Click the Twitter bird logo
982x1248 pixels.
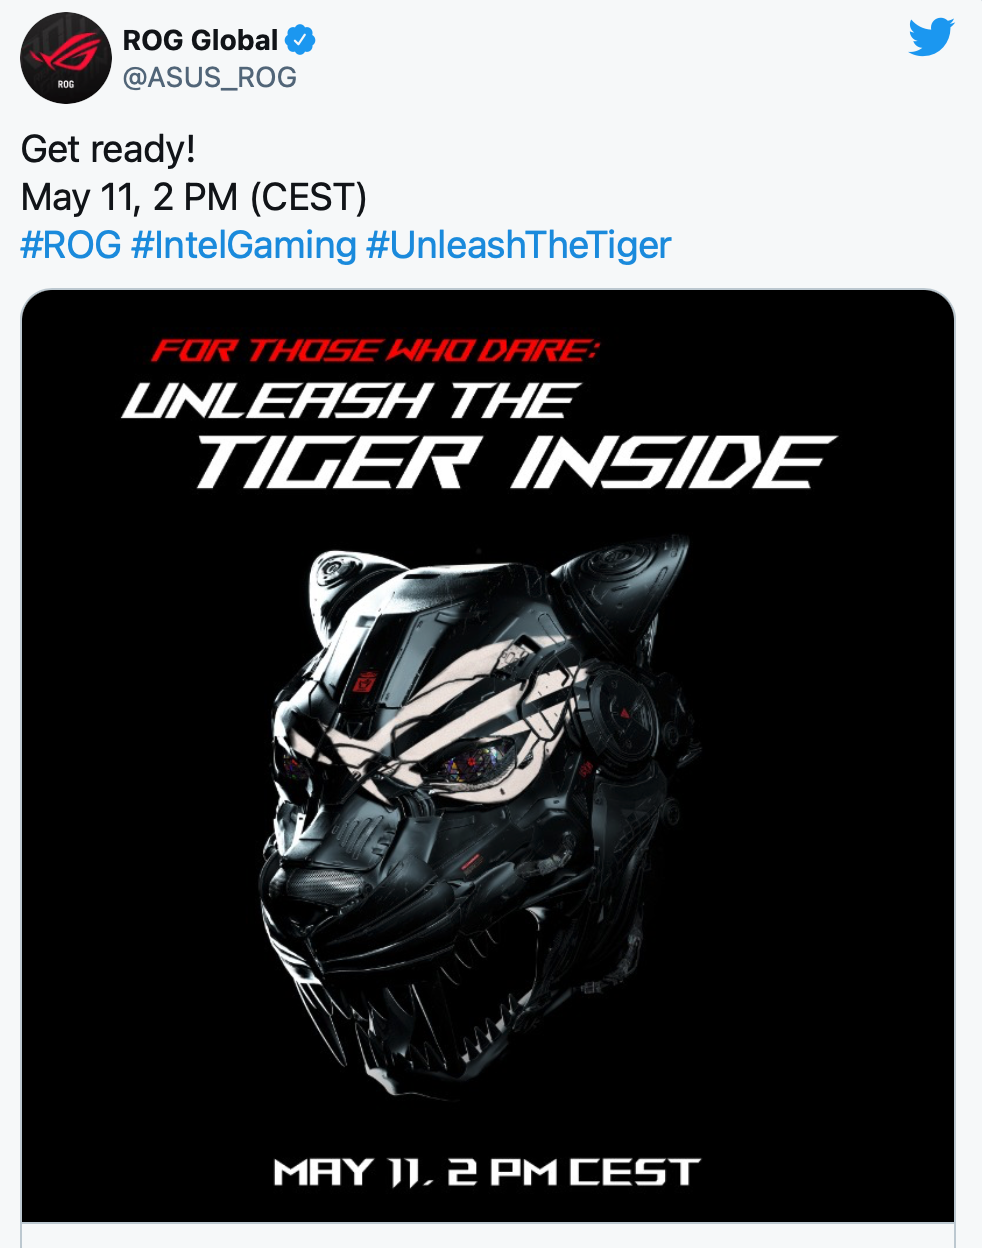tap(931, 38)
